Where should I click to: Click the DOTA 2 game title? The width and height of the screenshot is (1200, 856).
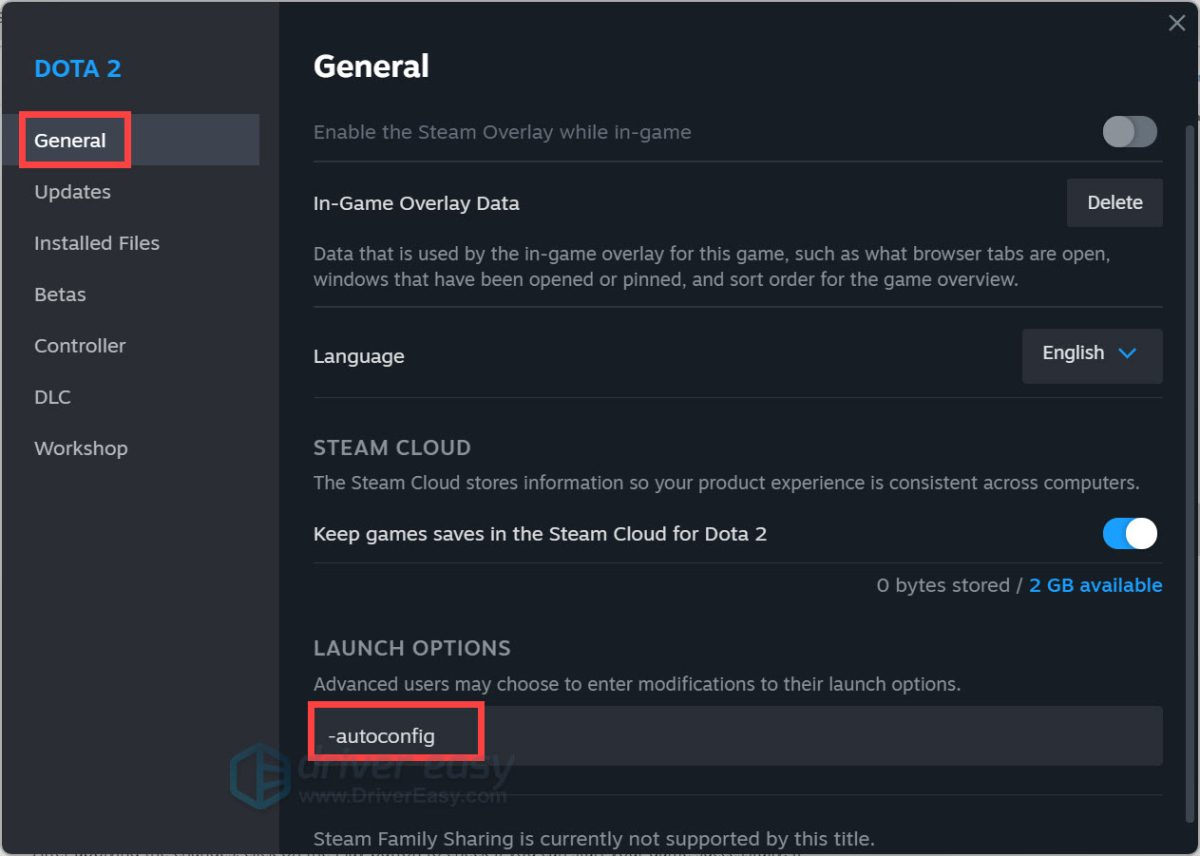point(77,68)
